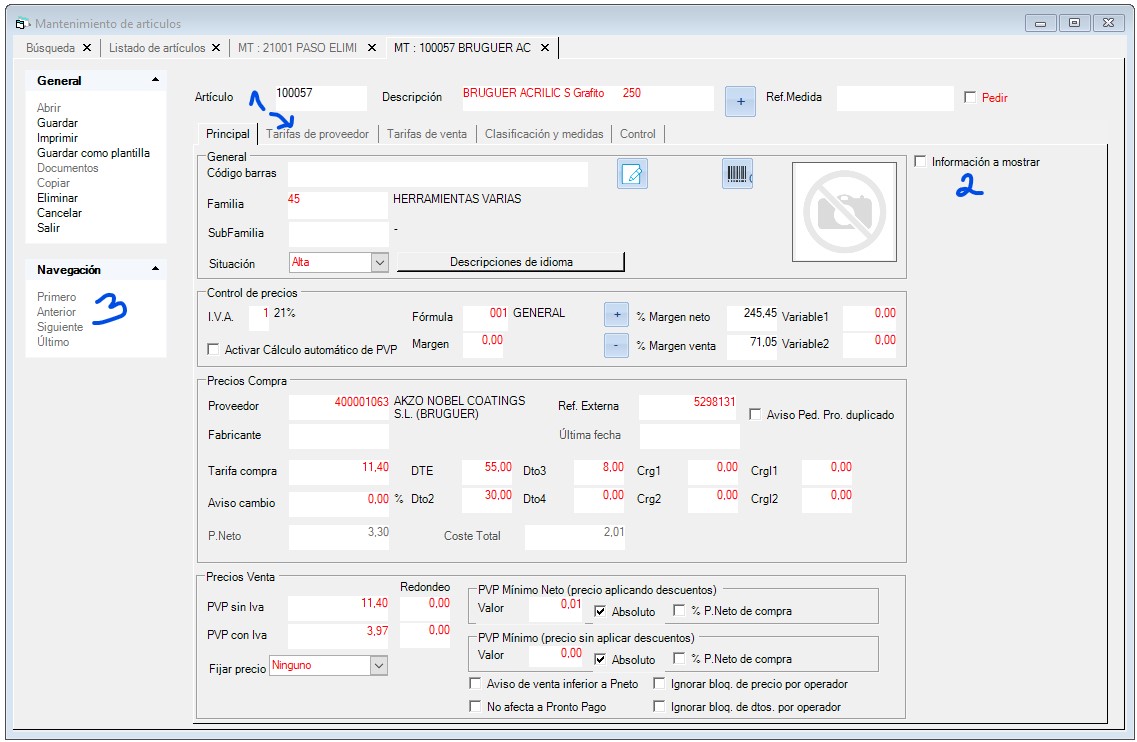
Task: Click Eliminar in the General panel
Action: coord(57,198)
